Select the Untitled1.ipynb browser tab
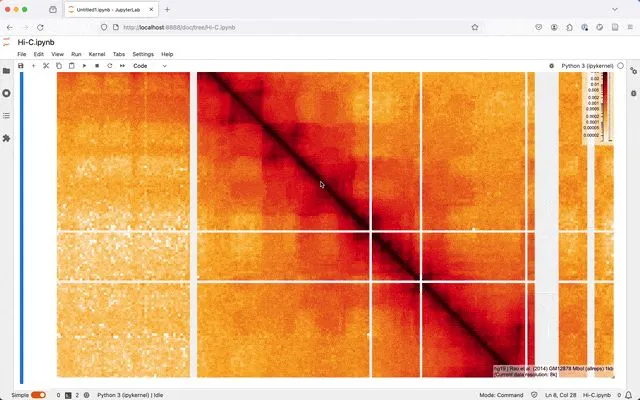This screenshot has height=400, width=640. pyautogui.click(x=110, y=9)
